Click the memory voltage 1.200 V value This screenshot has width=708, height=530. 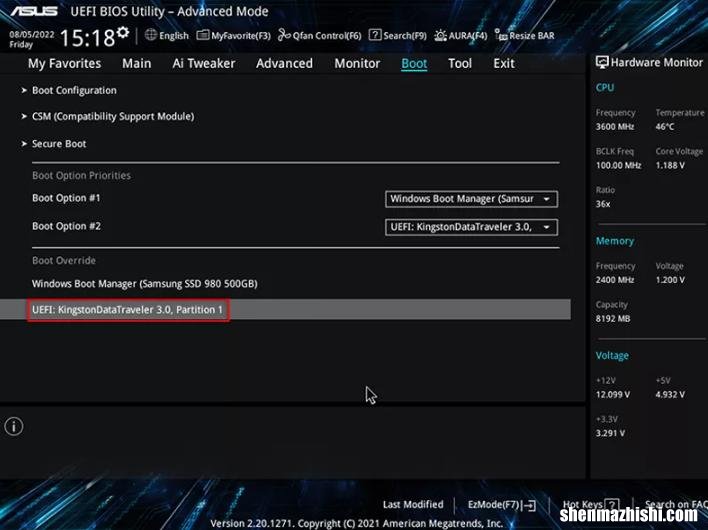click(x=670, y=280)
